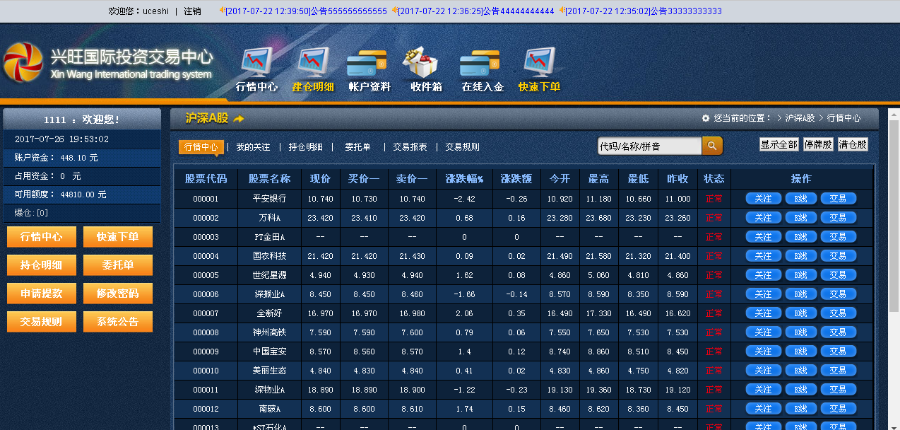Click the arrow icon beside 沪深A股
The height and width of the screenshot is (430, 900).
[x=239, y=119]
